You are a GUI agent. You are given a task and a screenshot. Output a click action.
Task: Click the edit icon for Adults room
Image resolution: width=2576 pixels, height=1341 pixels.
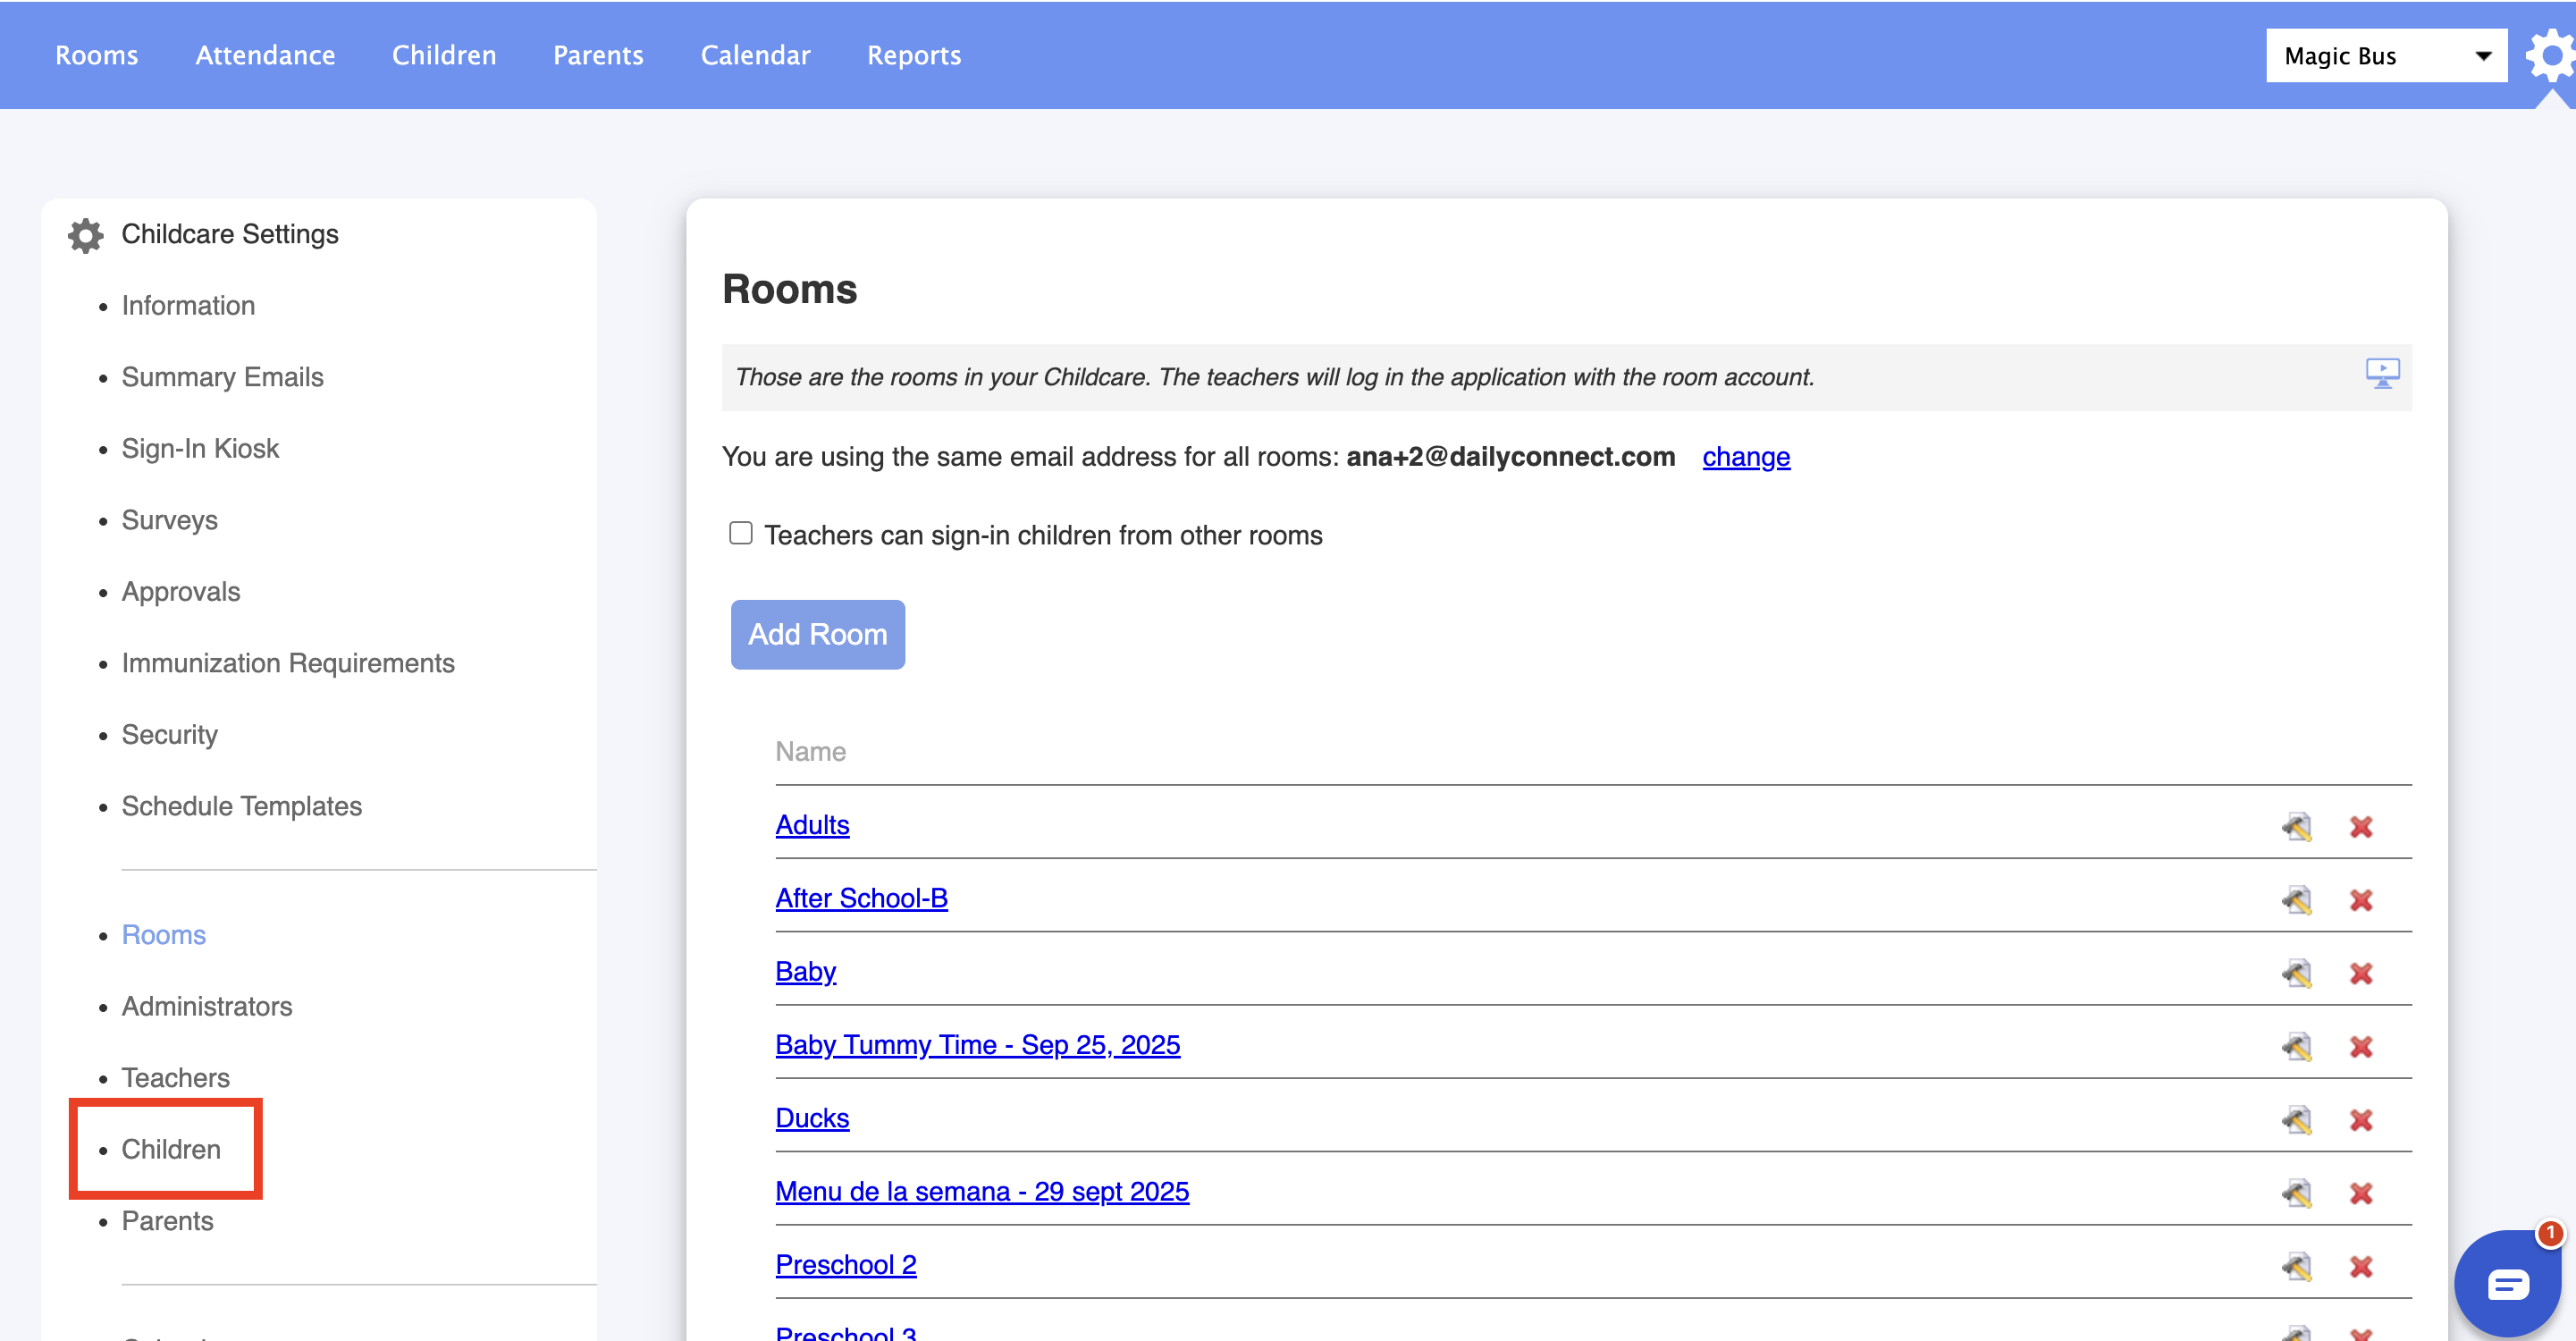coord(2297,827)
